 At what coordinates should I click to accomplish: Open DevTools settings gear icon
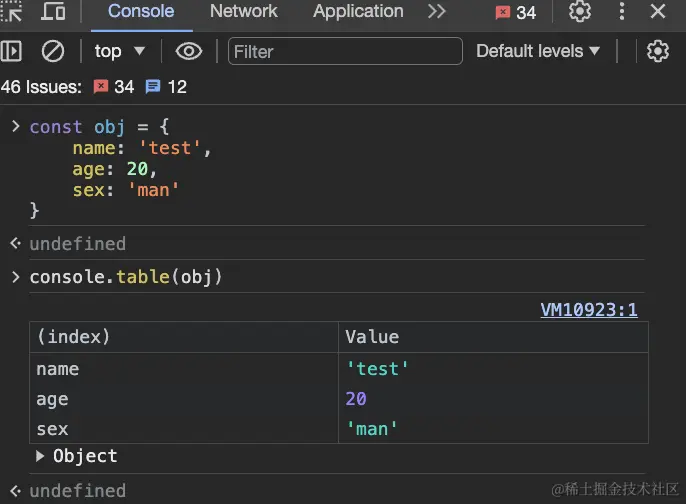[x=580, y=12]
